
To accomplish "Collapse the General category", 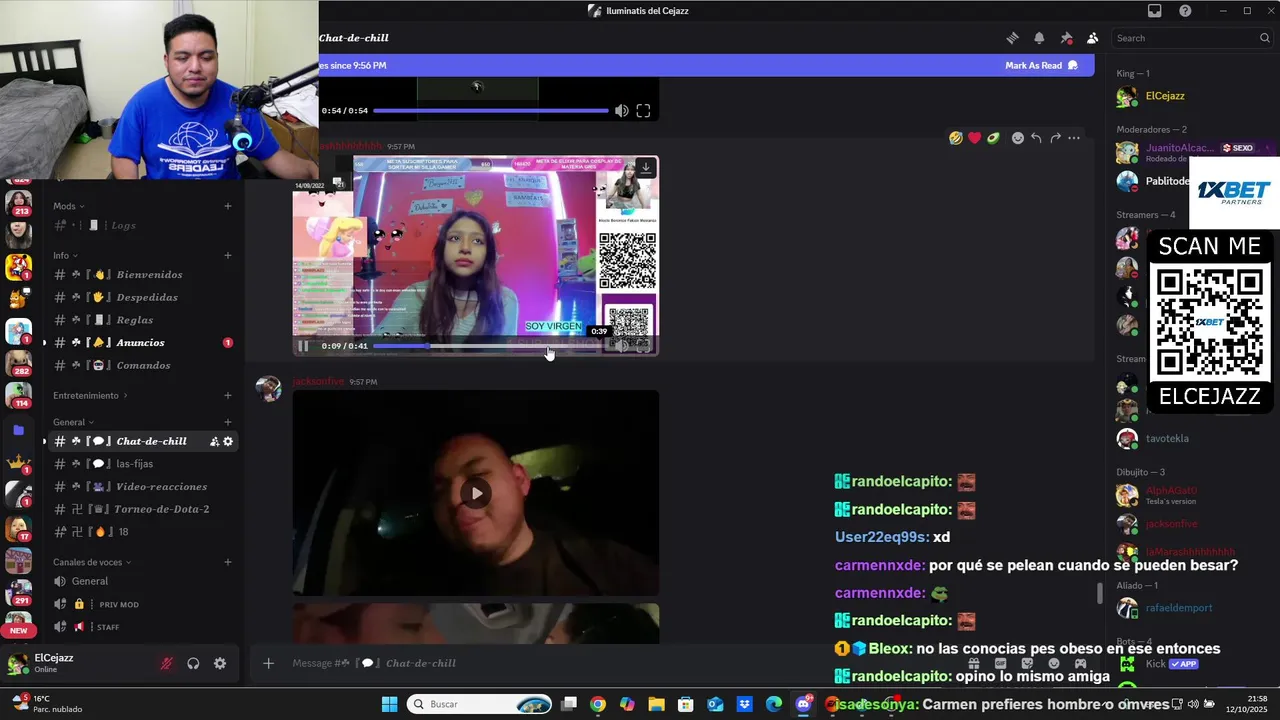I will point(73,422).
